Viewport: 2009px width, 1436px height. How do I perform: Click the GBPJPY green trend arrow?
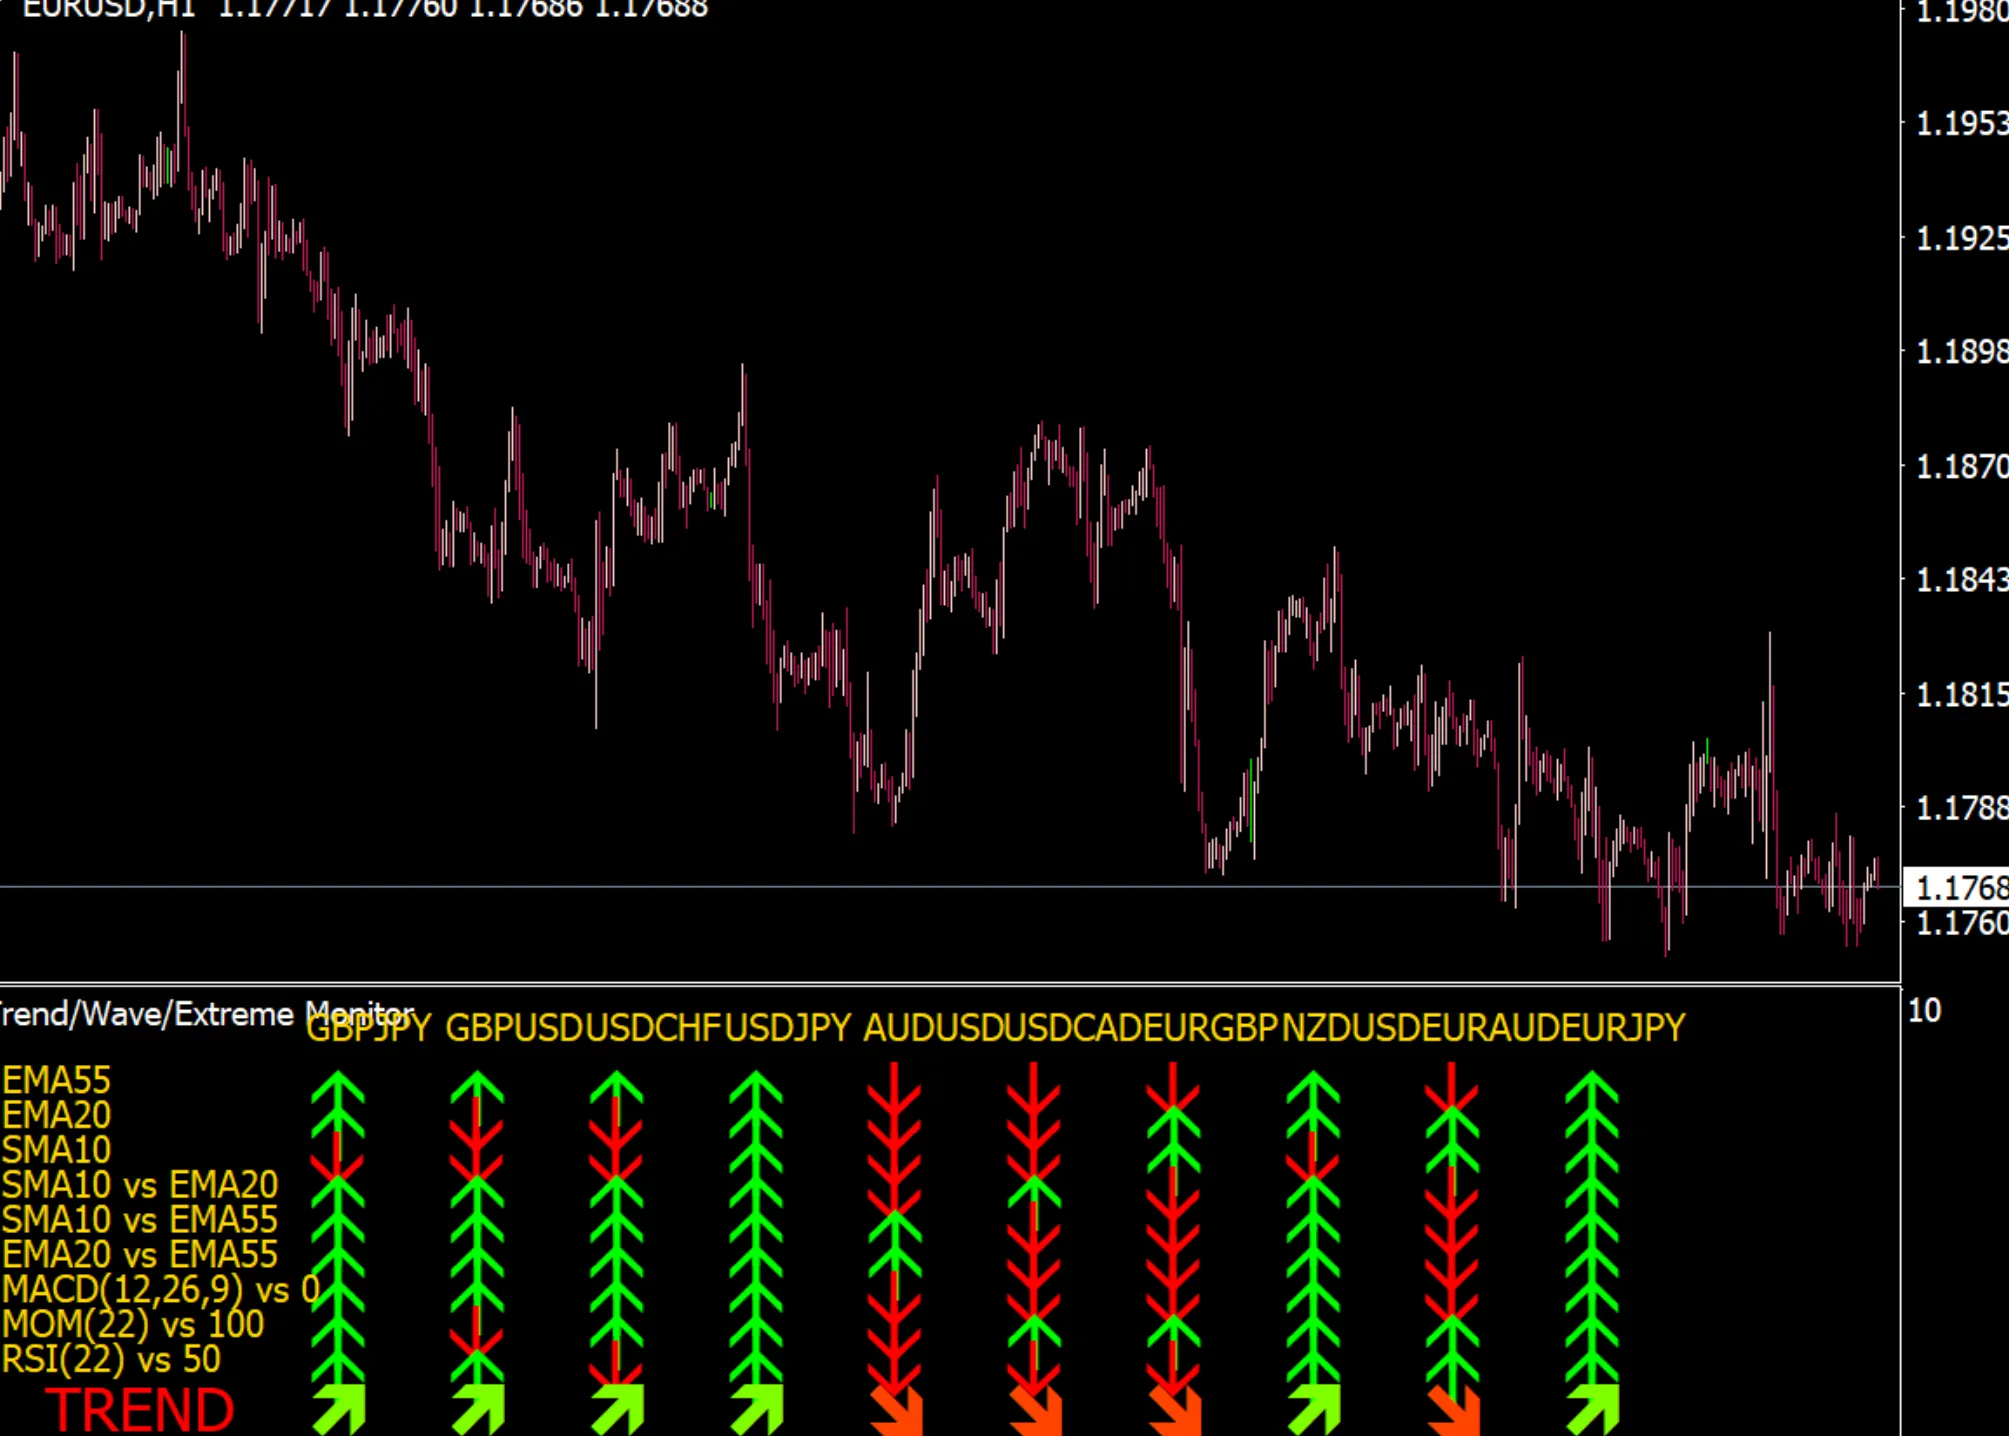(x=339, y=1410)
